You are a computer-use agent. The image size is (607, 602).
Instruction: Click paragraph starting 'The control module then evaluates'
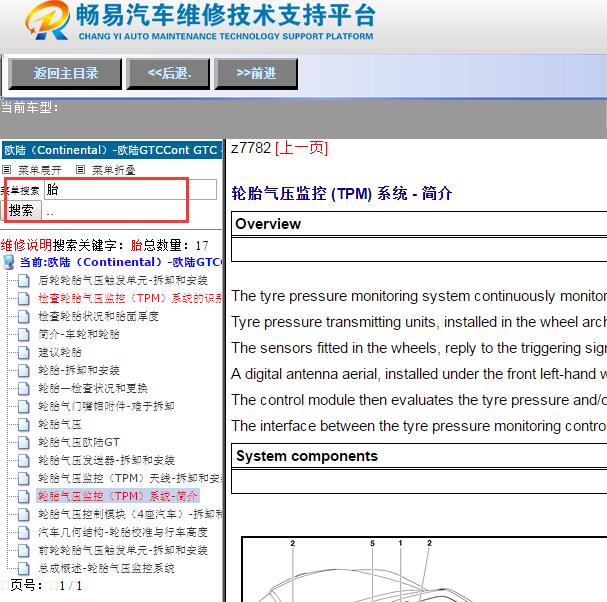419,400
